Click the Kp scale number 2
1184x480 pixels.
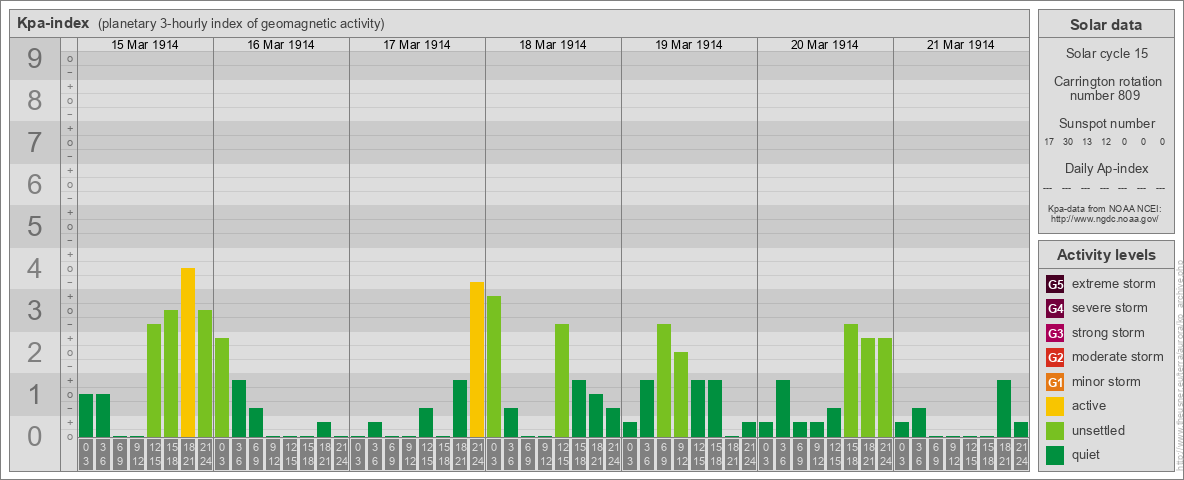coord(34,352)
